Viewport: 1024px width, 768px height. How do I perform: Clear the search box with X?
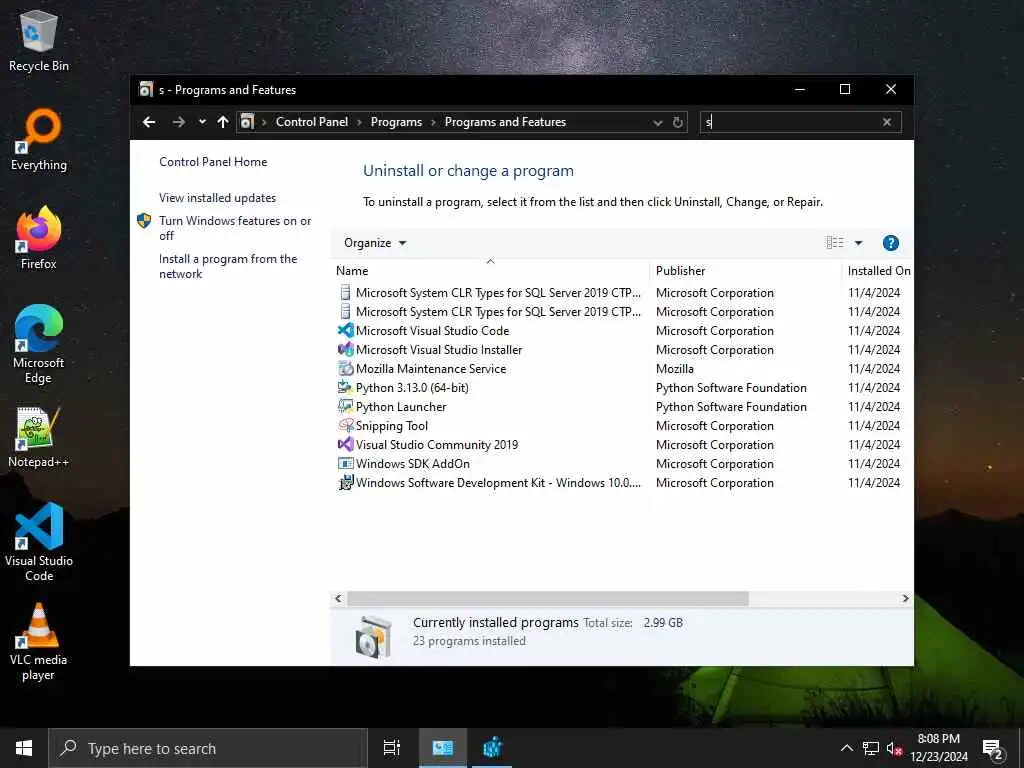pyautogui.click(x=887, y=122)
